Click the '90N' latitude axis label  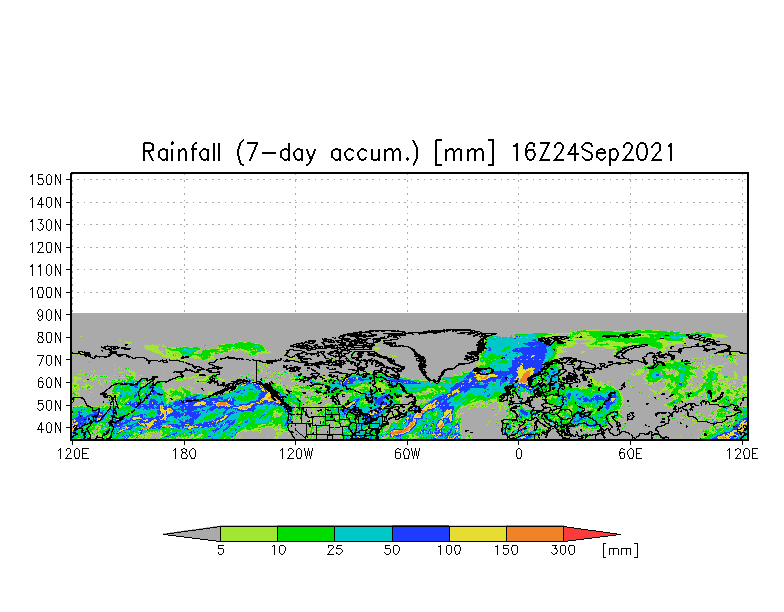click(50, 315)
